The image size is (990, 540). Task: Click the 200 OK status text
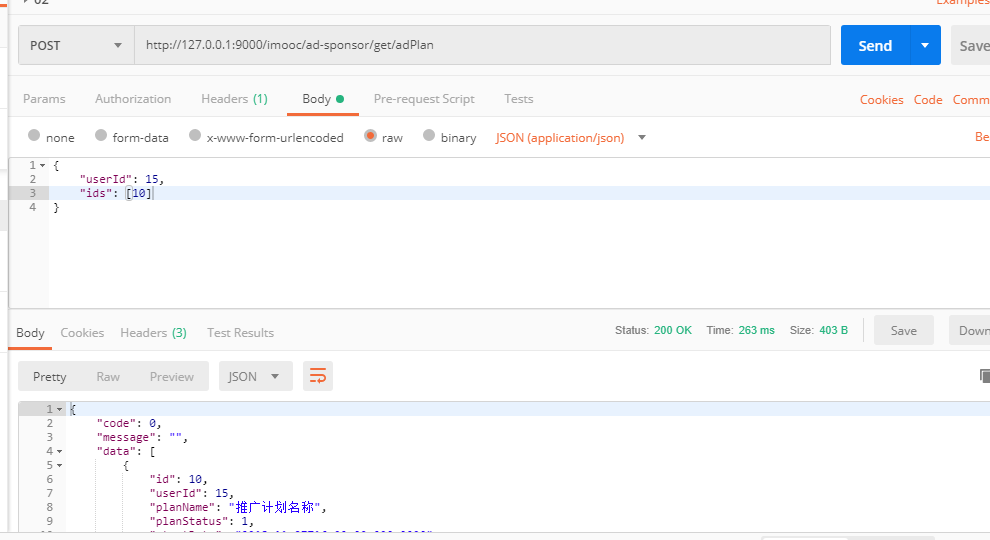pos(672,330)
